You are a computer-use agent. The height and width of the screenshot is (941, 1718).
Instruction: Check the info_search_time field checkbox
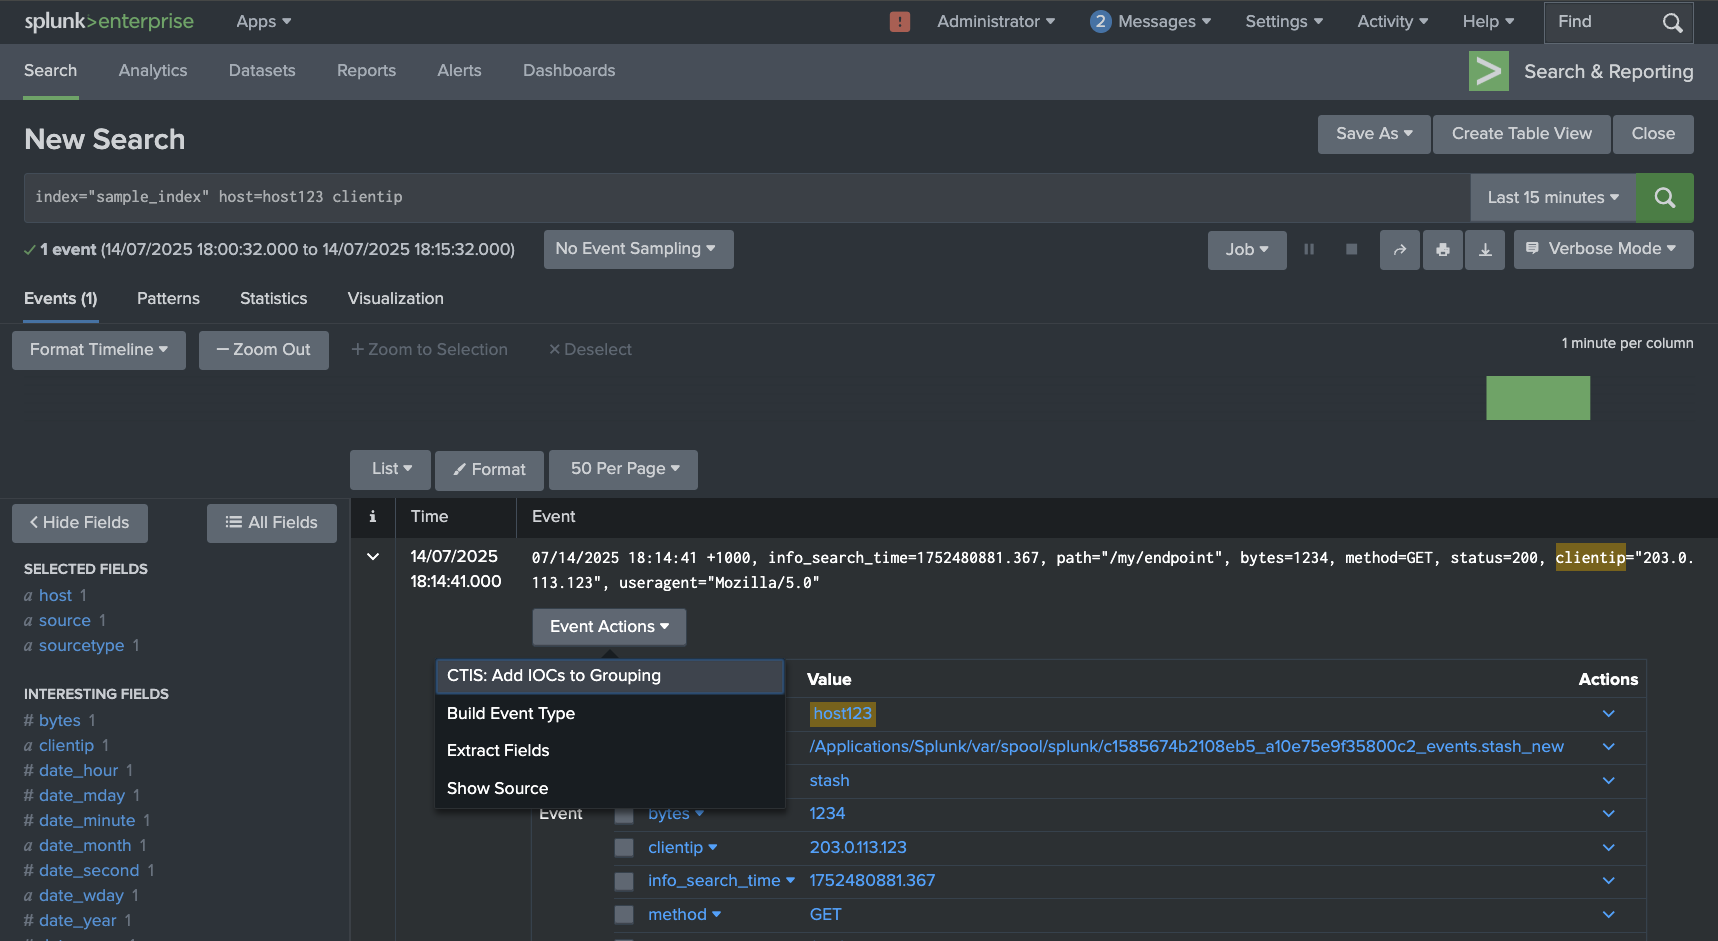click(624, 881)
